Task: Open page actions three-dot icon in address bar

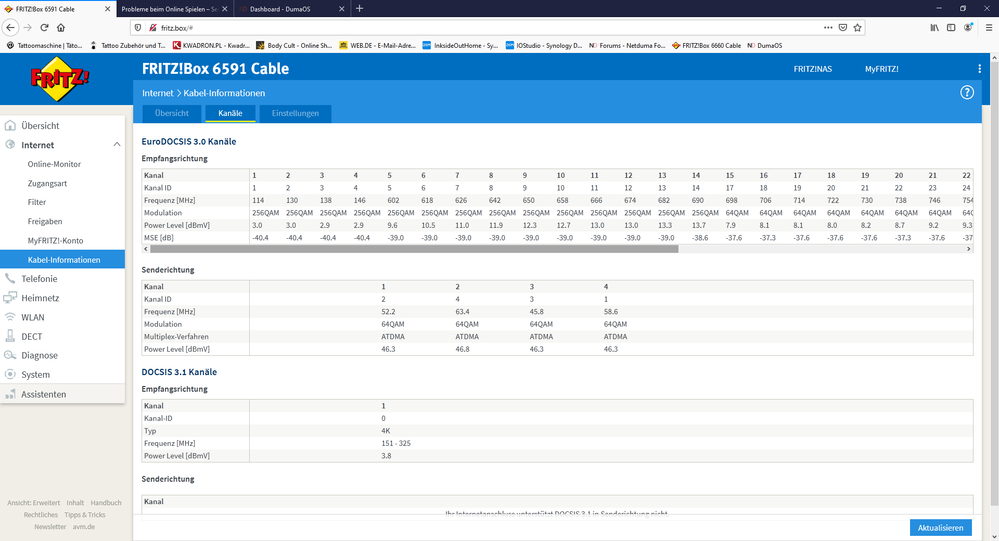Action: point(828,27)
